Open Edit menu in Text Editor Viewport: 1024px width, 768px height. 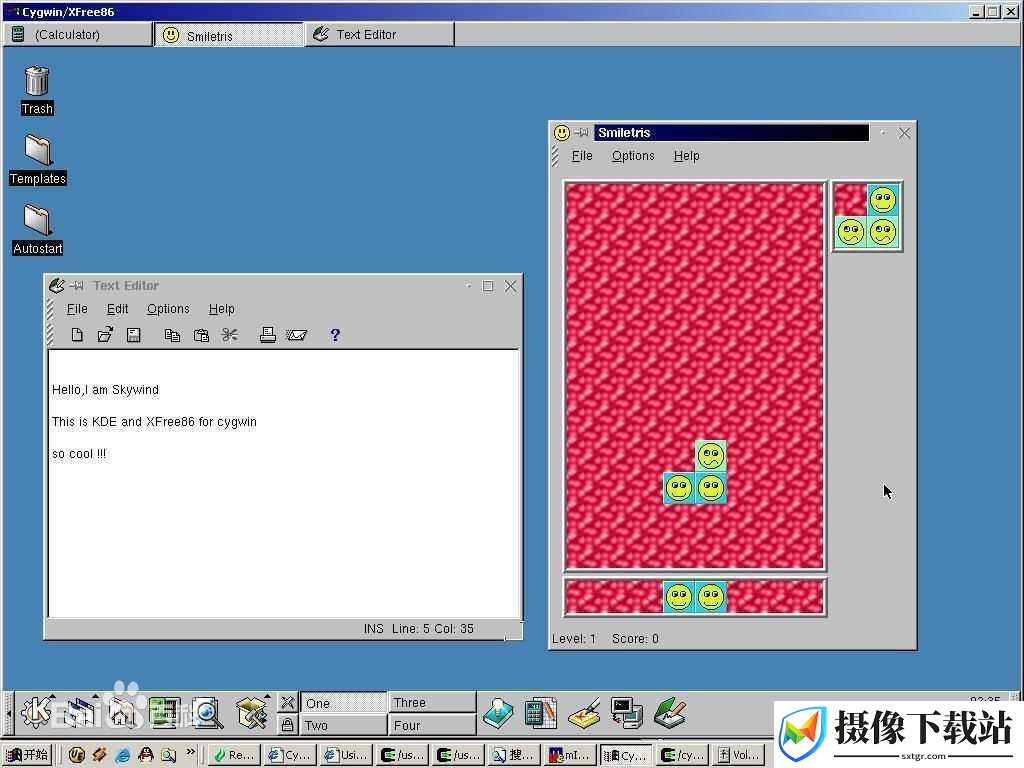click(x=118, y=309)
